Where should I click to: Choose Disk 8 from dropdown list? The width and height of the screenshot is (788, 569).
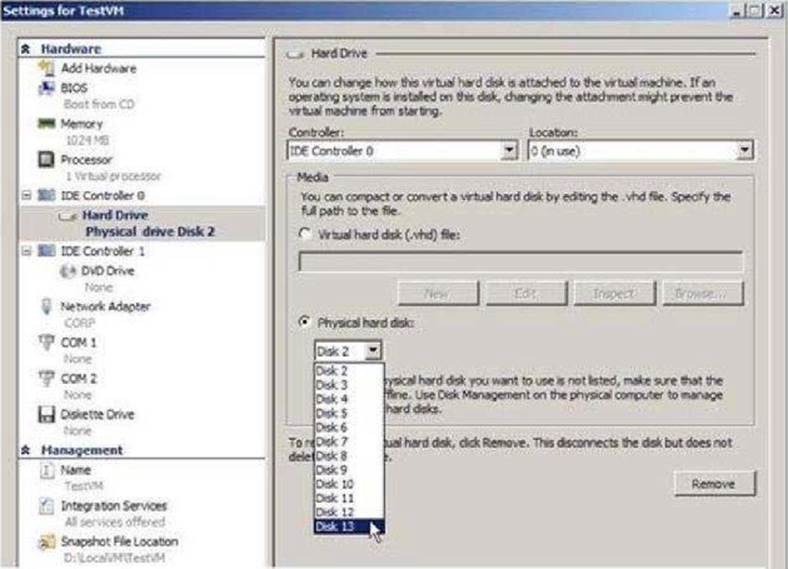tap(349, 455)
